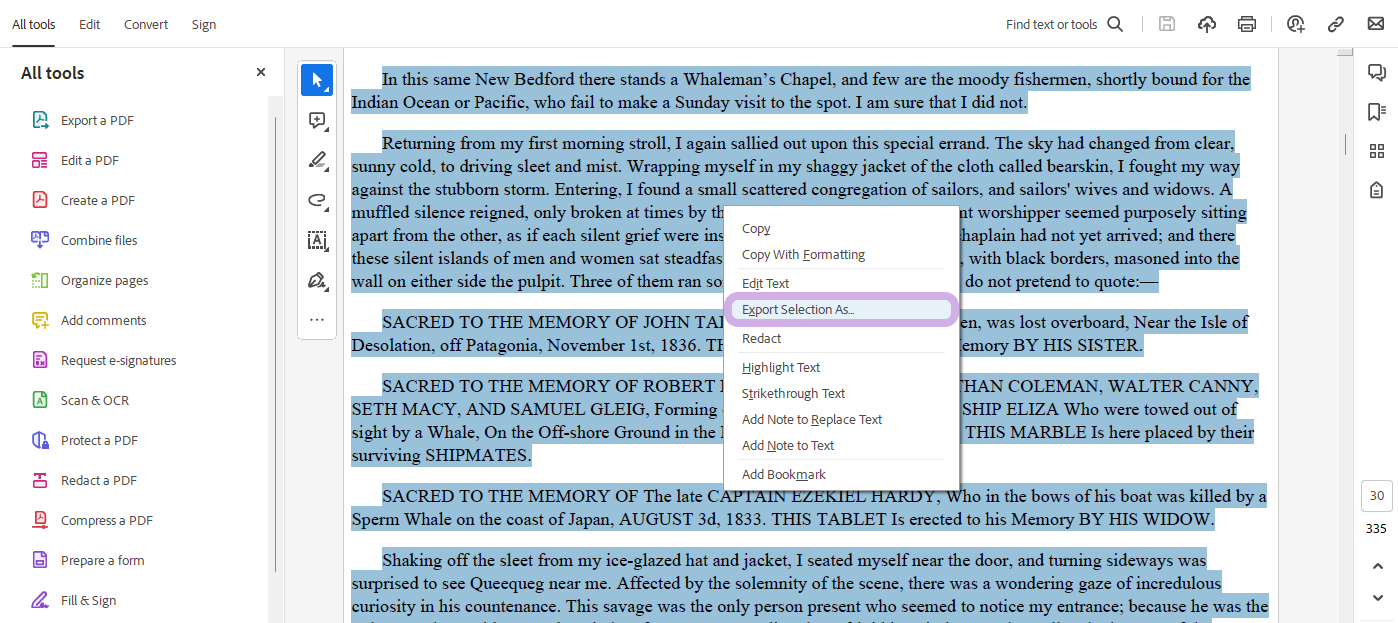Switch to the Convert tab
This screenshot has width=1398, height=623.
coord(146,24)
